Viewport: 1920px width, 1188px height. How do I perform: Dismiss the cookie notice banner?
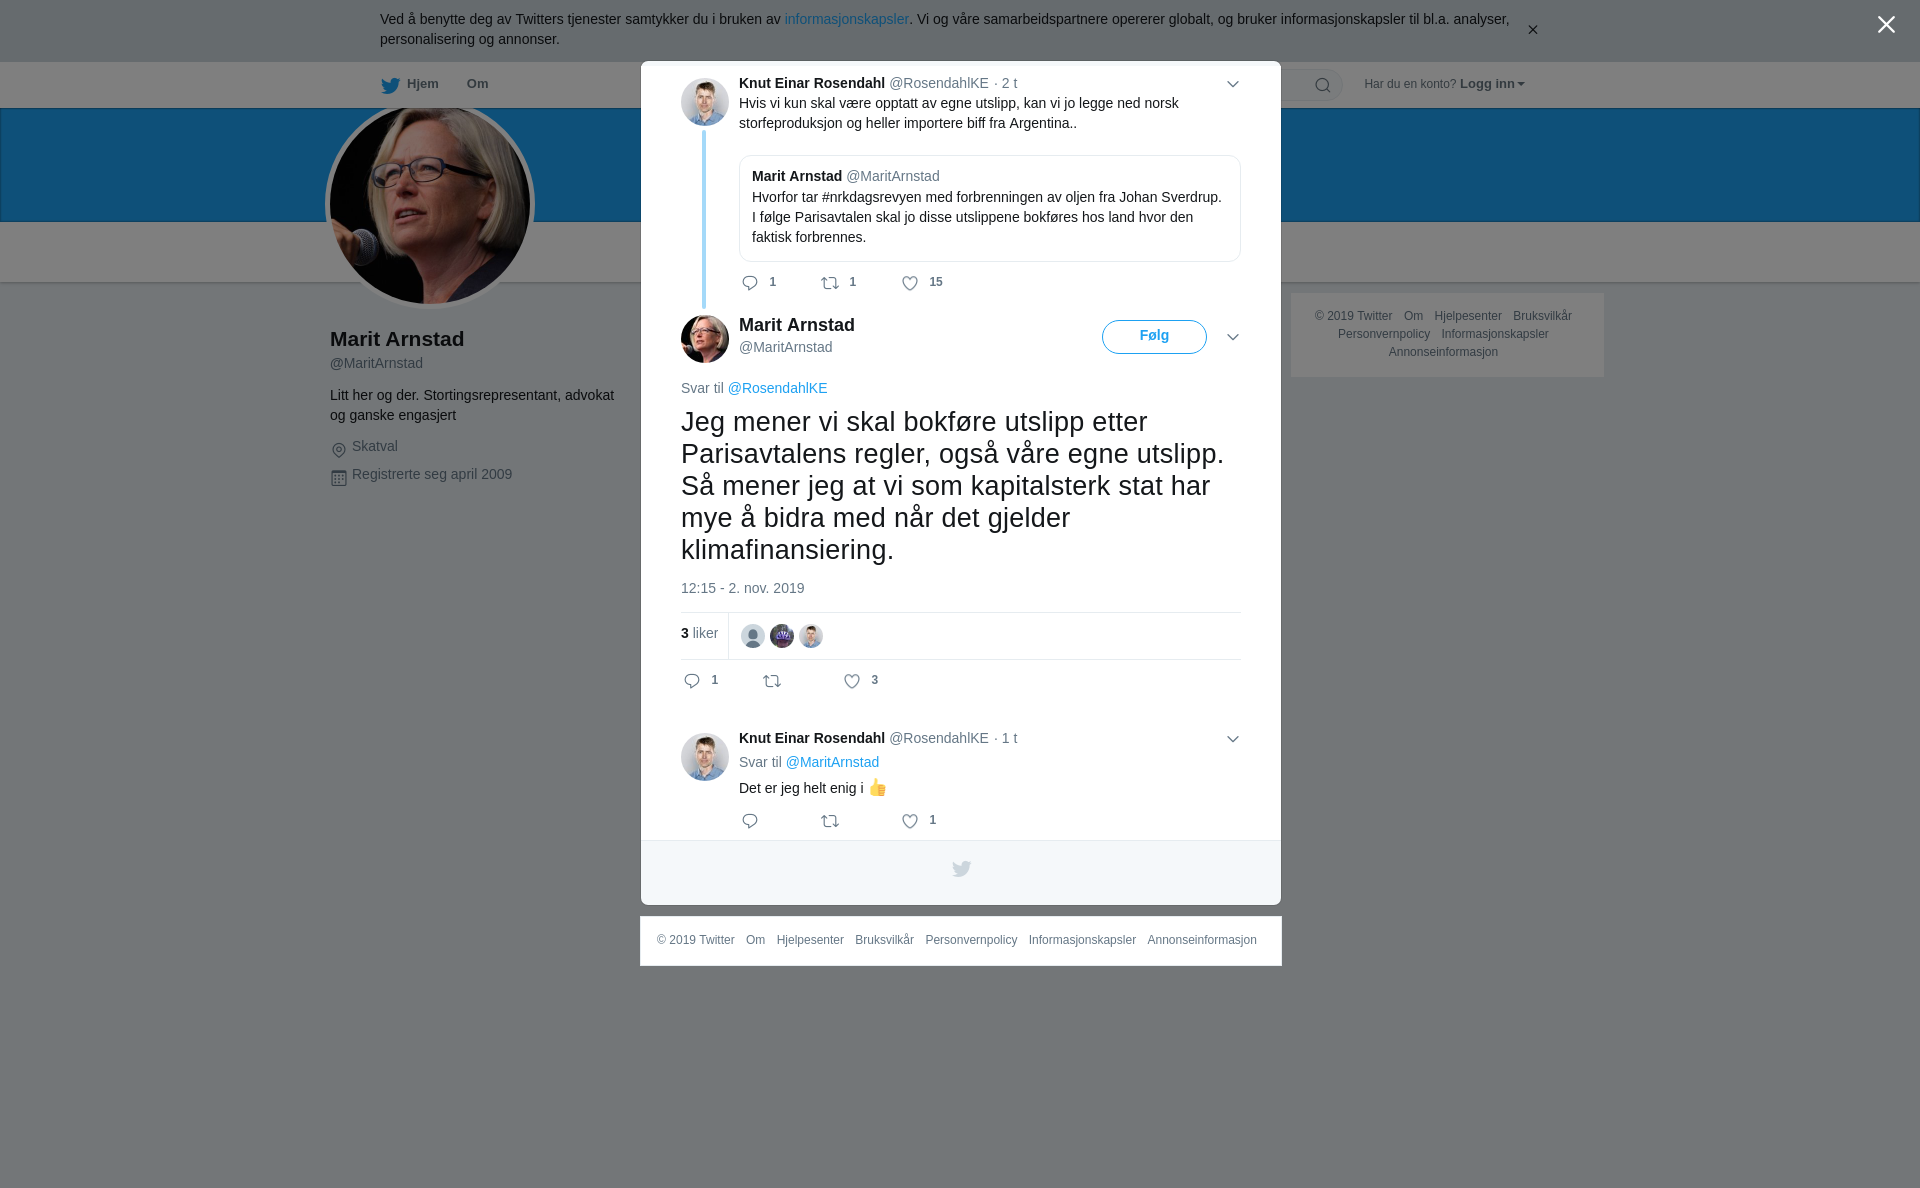tap(1532, 30)
